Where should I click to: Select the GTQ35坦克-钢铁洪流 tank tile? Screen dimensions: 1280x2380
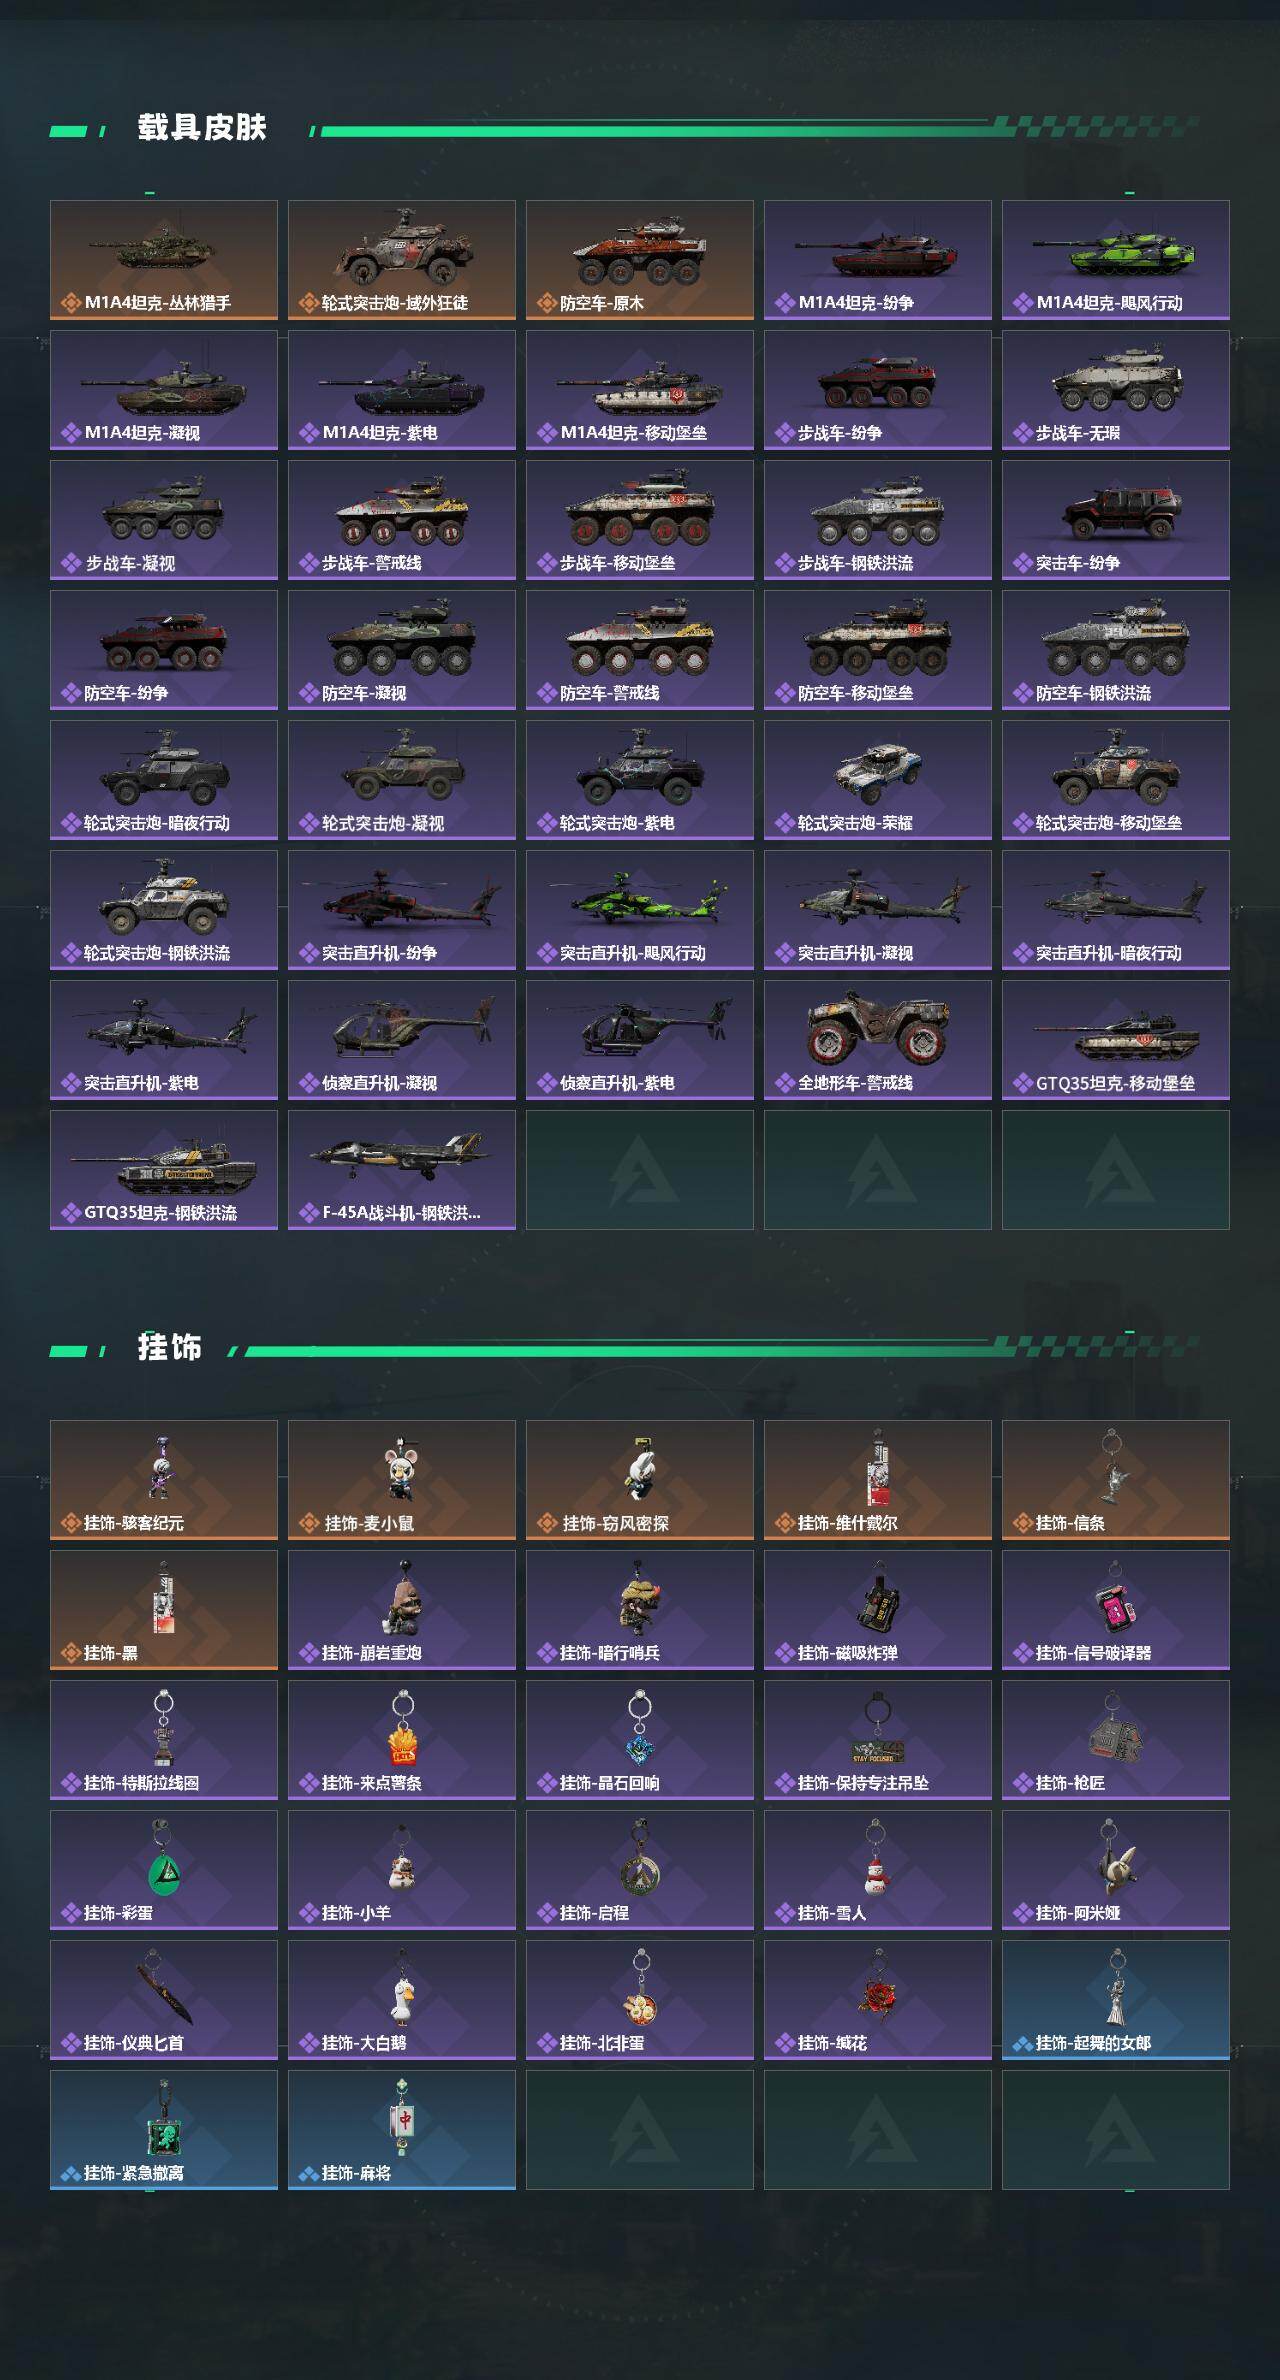(x=164, y=1170)
